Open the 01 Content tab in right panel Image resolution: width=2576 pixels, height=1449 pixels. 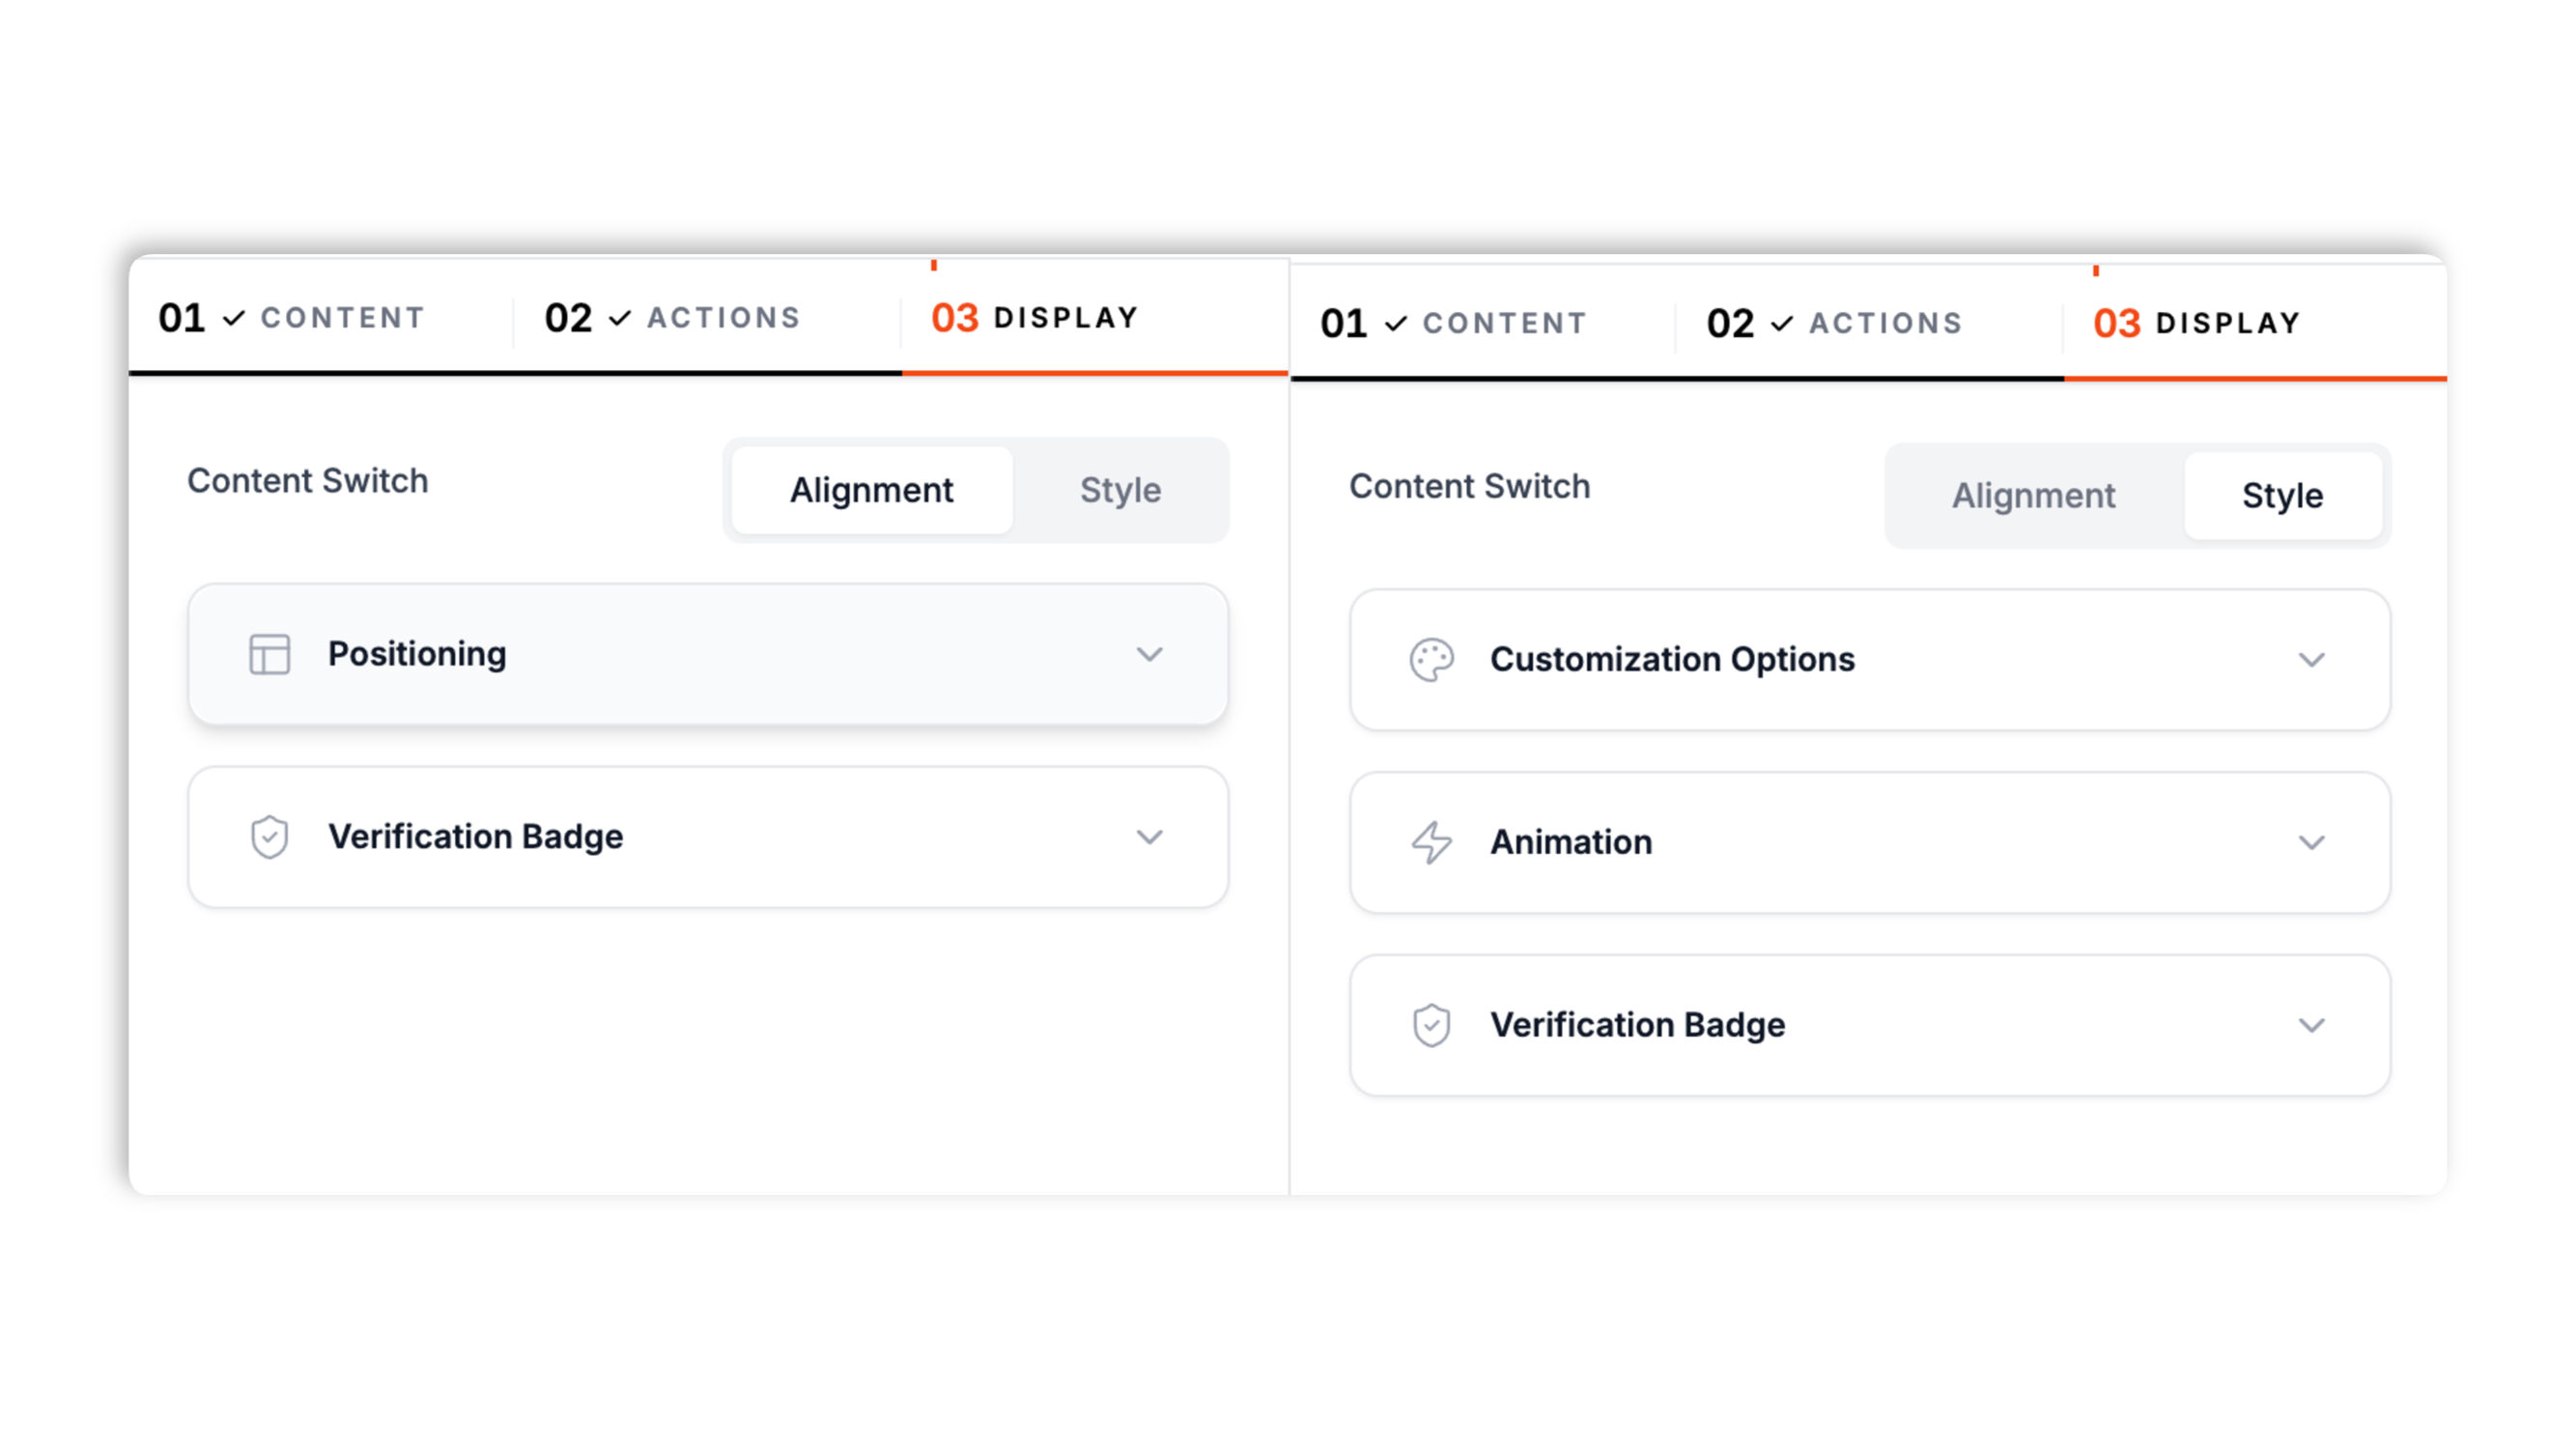pyautogui.click(x=1483, y=324)
